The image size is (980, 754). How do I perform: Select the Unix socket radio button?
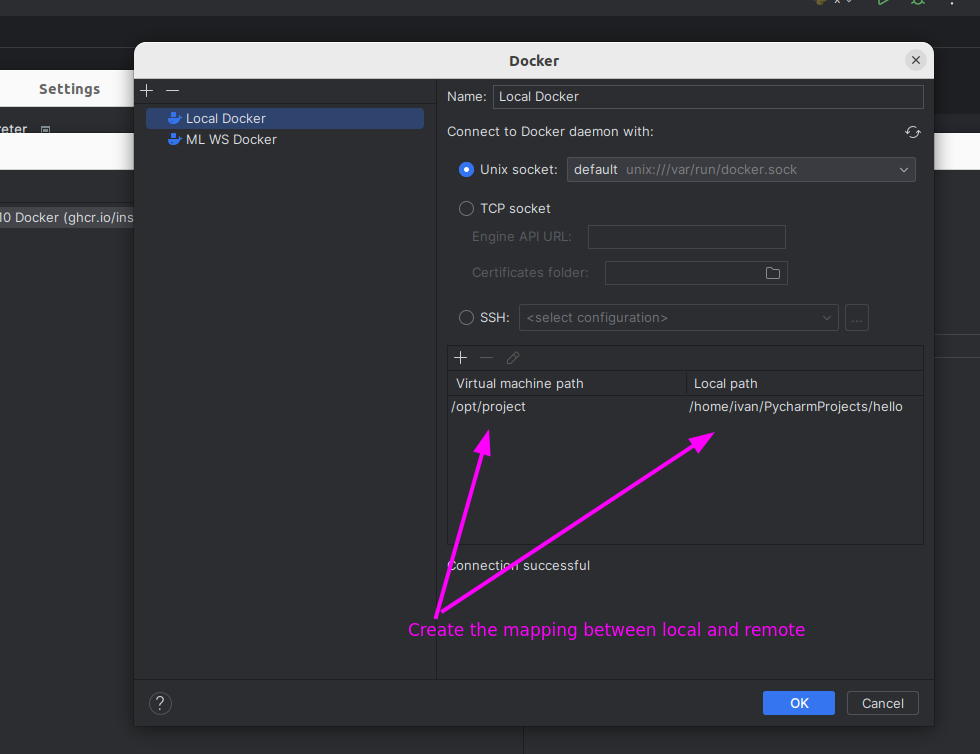[466, 169]
